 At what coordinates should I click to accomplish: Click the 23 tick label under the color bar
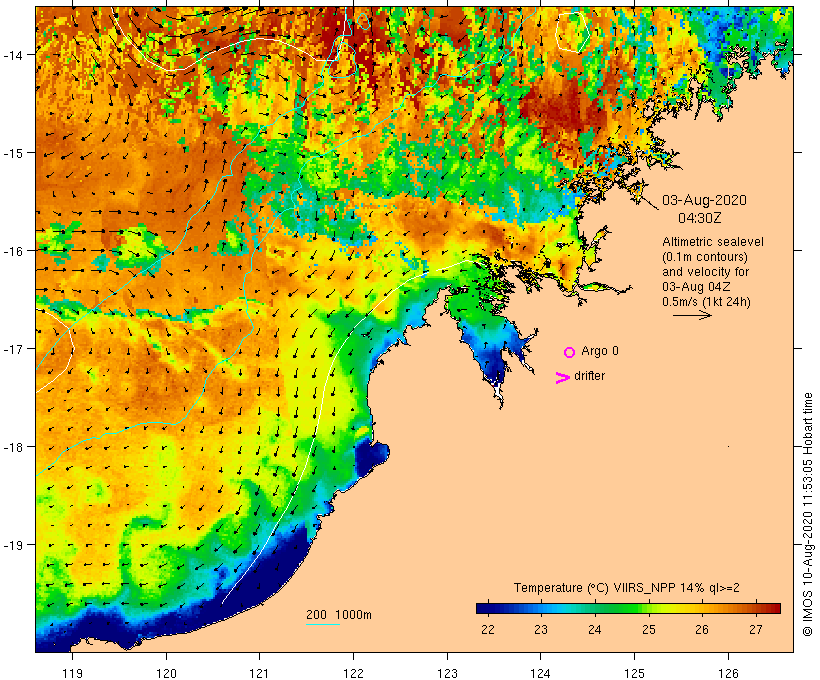tap(541, 630)
